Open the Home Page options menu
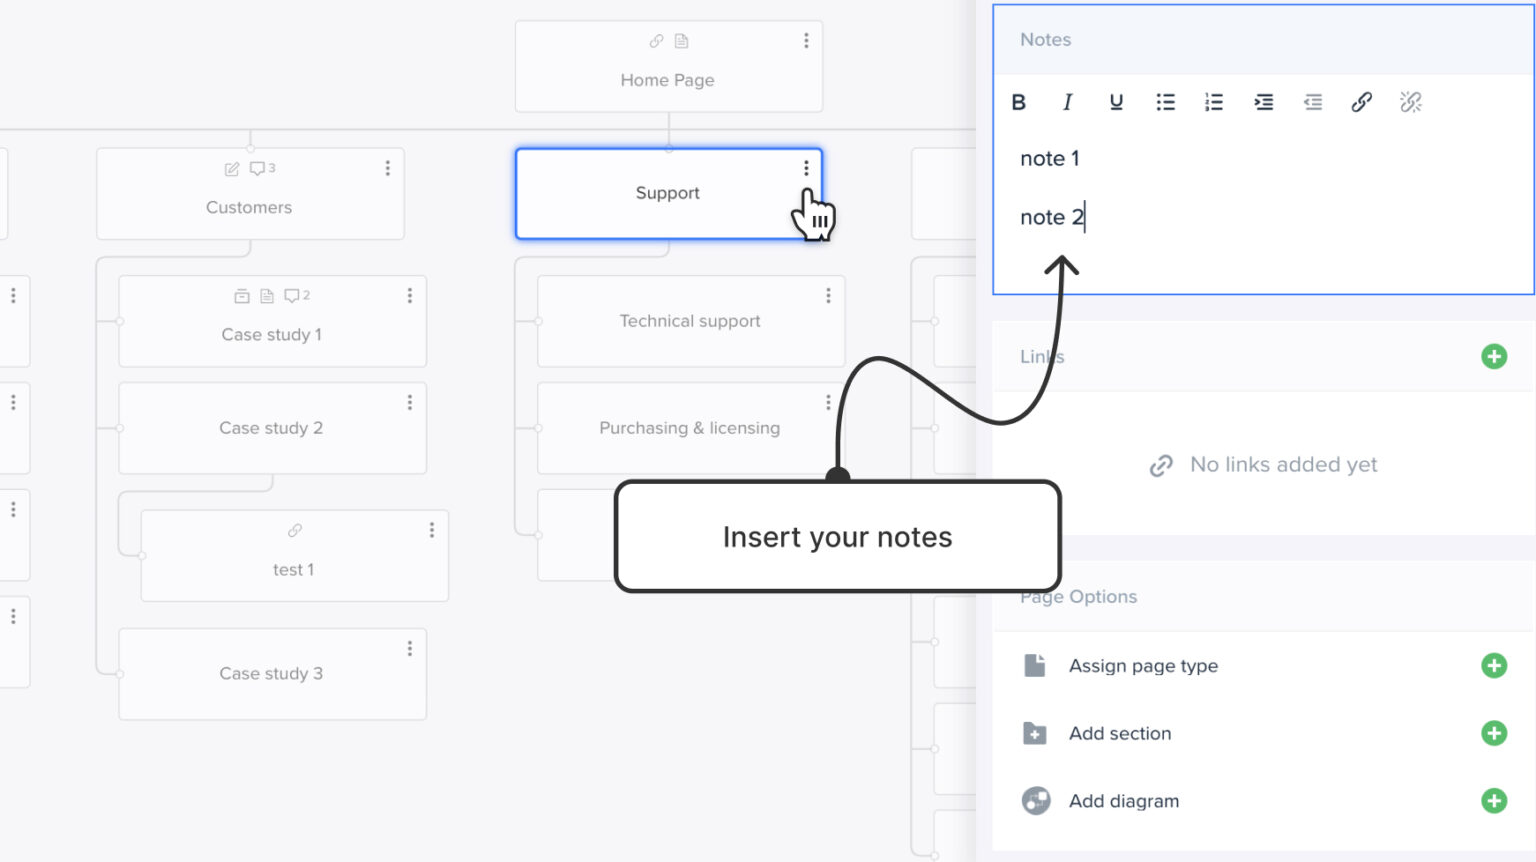Image resolution: width=1536 pixels, height=862 pixels. pyautogui.click(x=806, y=40)
